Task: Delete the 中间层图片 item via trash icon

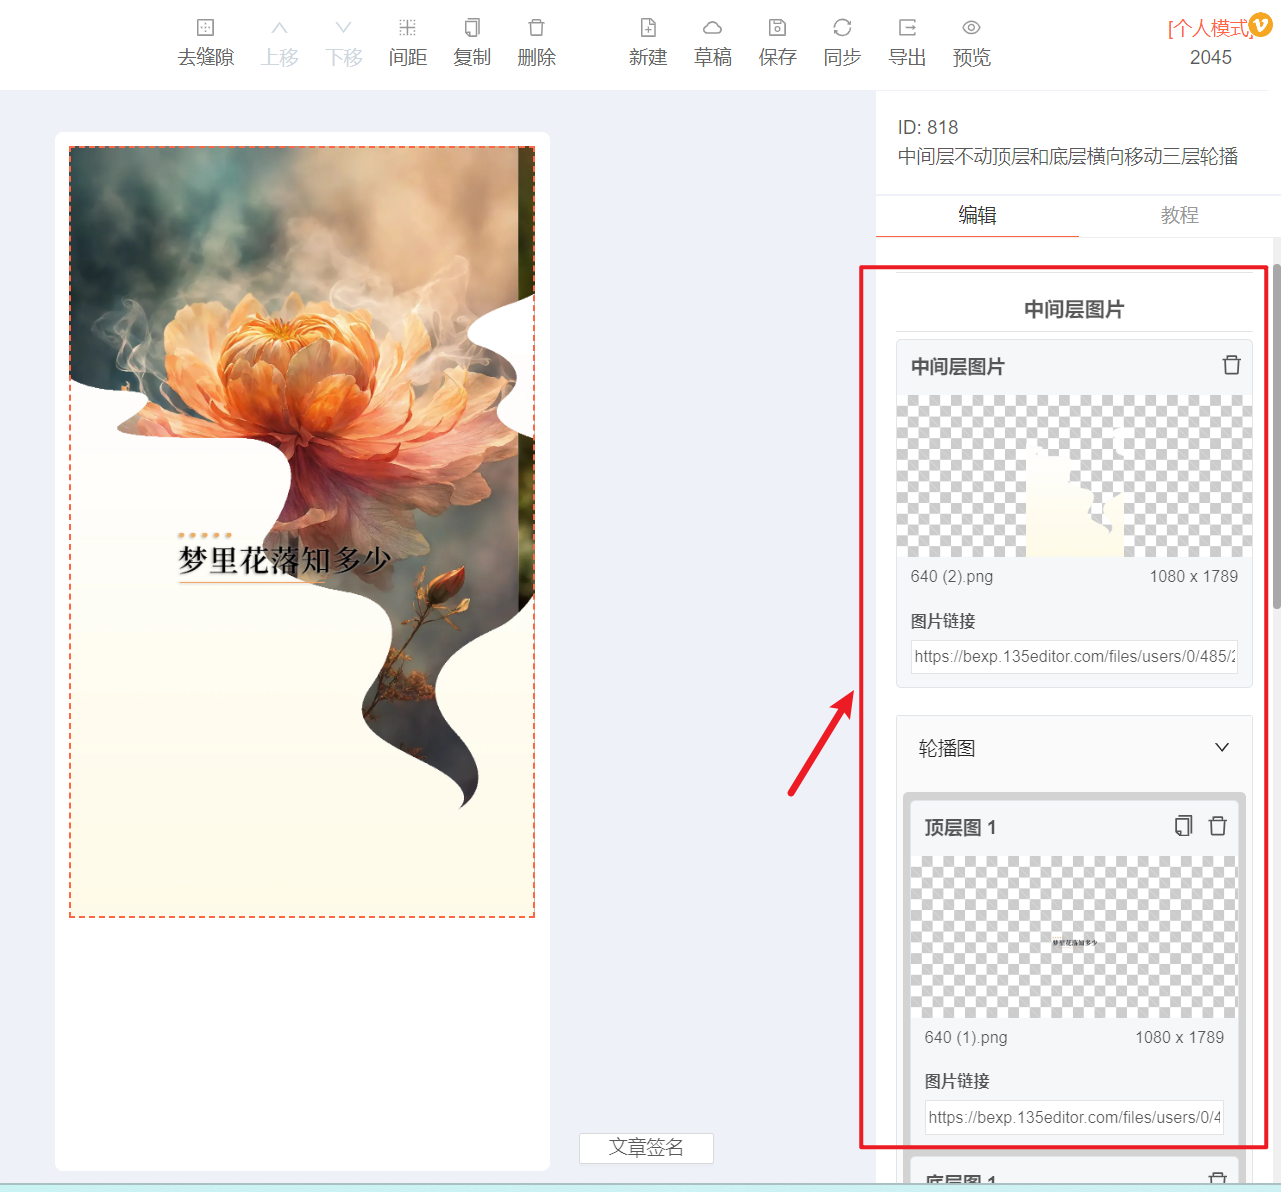Action: click(1231, 365)
